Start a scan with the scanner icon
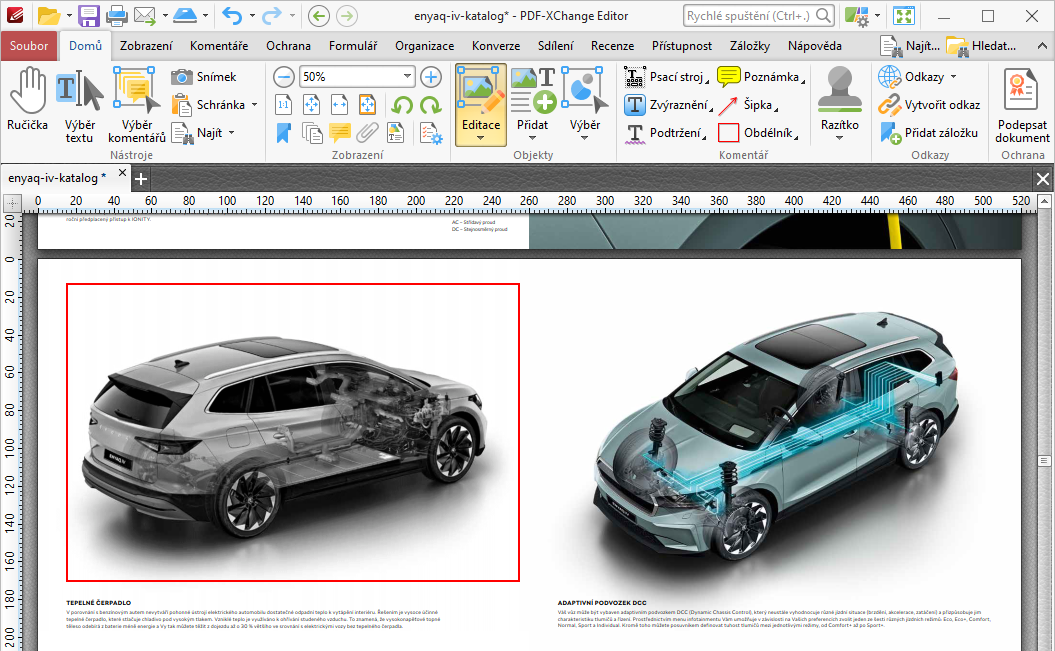 184,15
